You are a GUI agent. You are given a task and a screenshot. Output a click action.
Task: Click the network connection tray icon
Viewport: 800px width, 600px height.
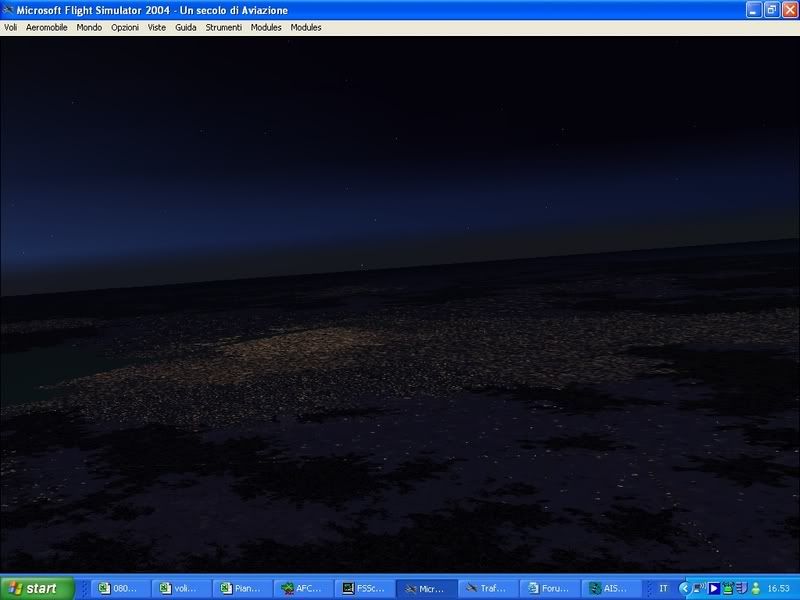click(699, 588)
